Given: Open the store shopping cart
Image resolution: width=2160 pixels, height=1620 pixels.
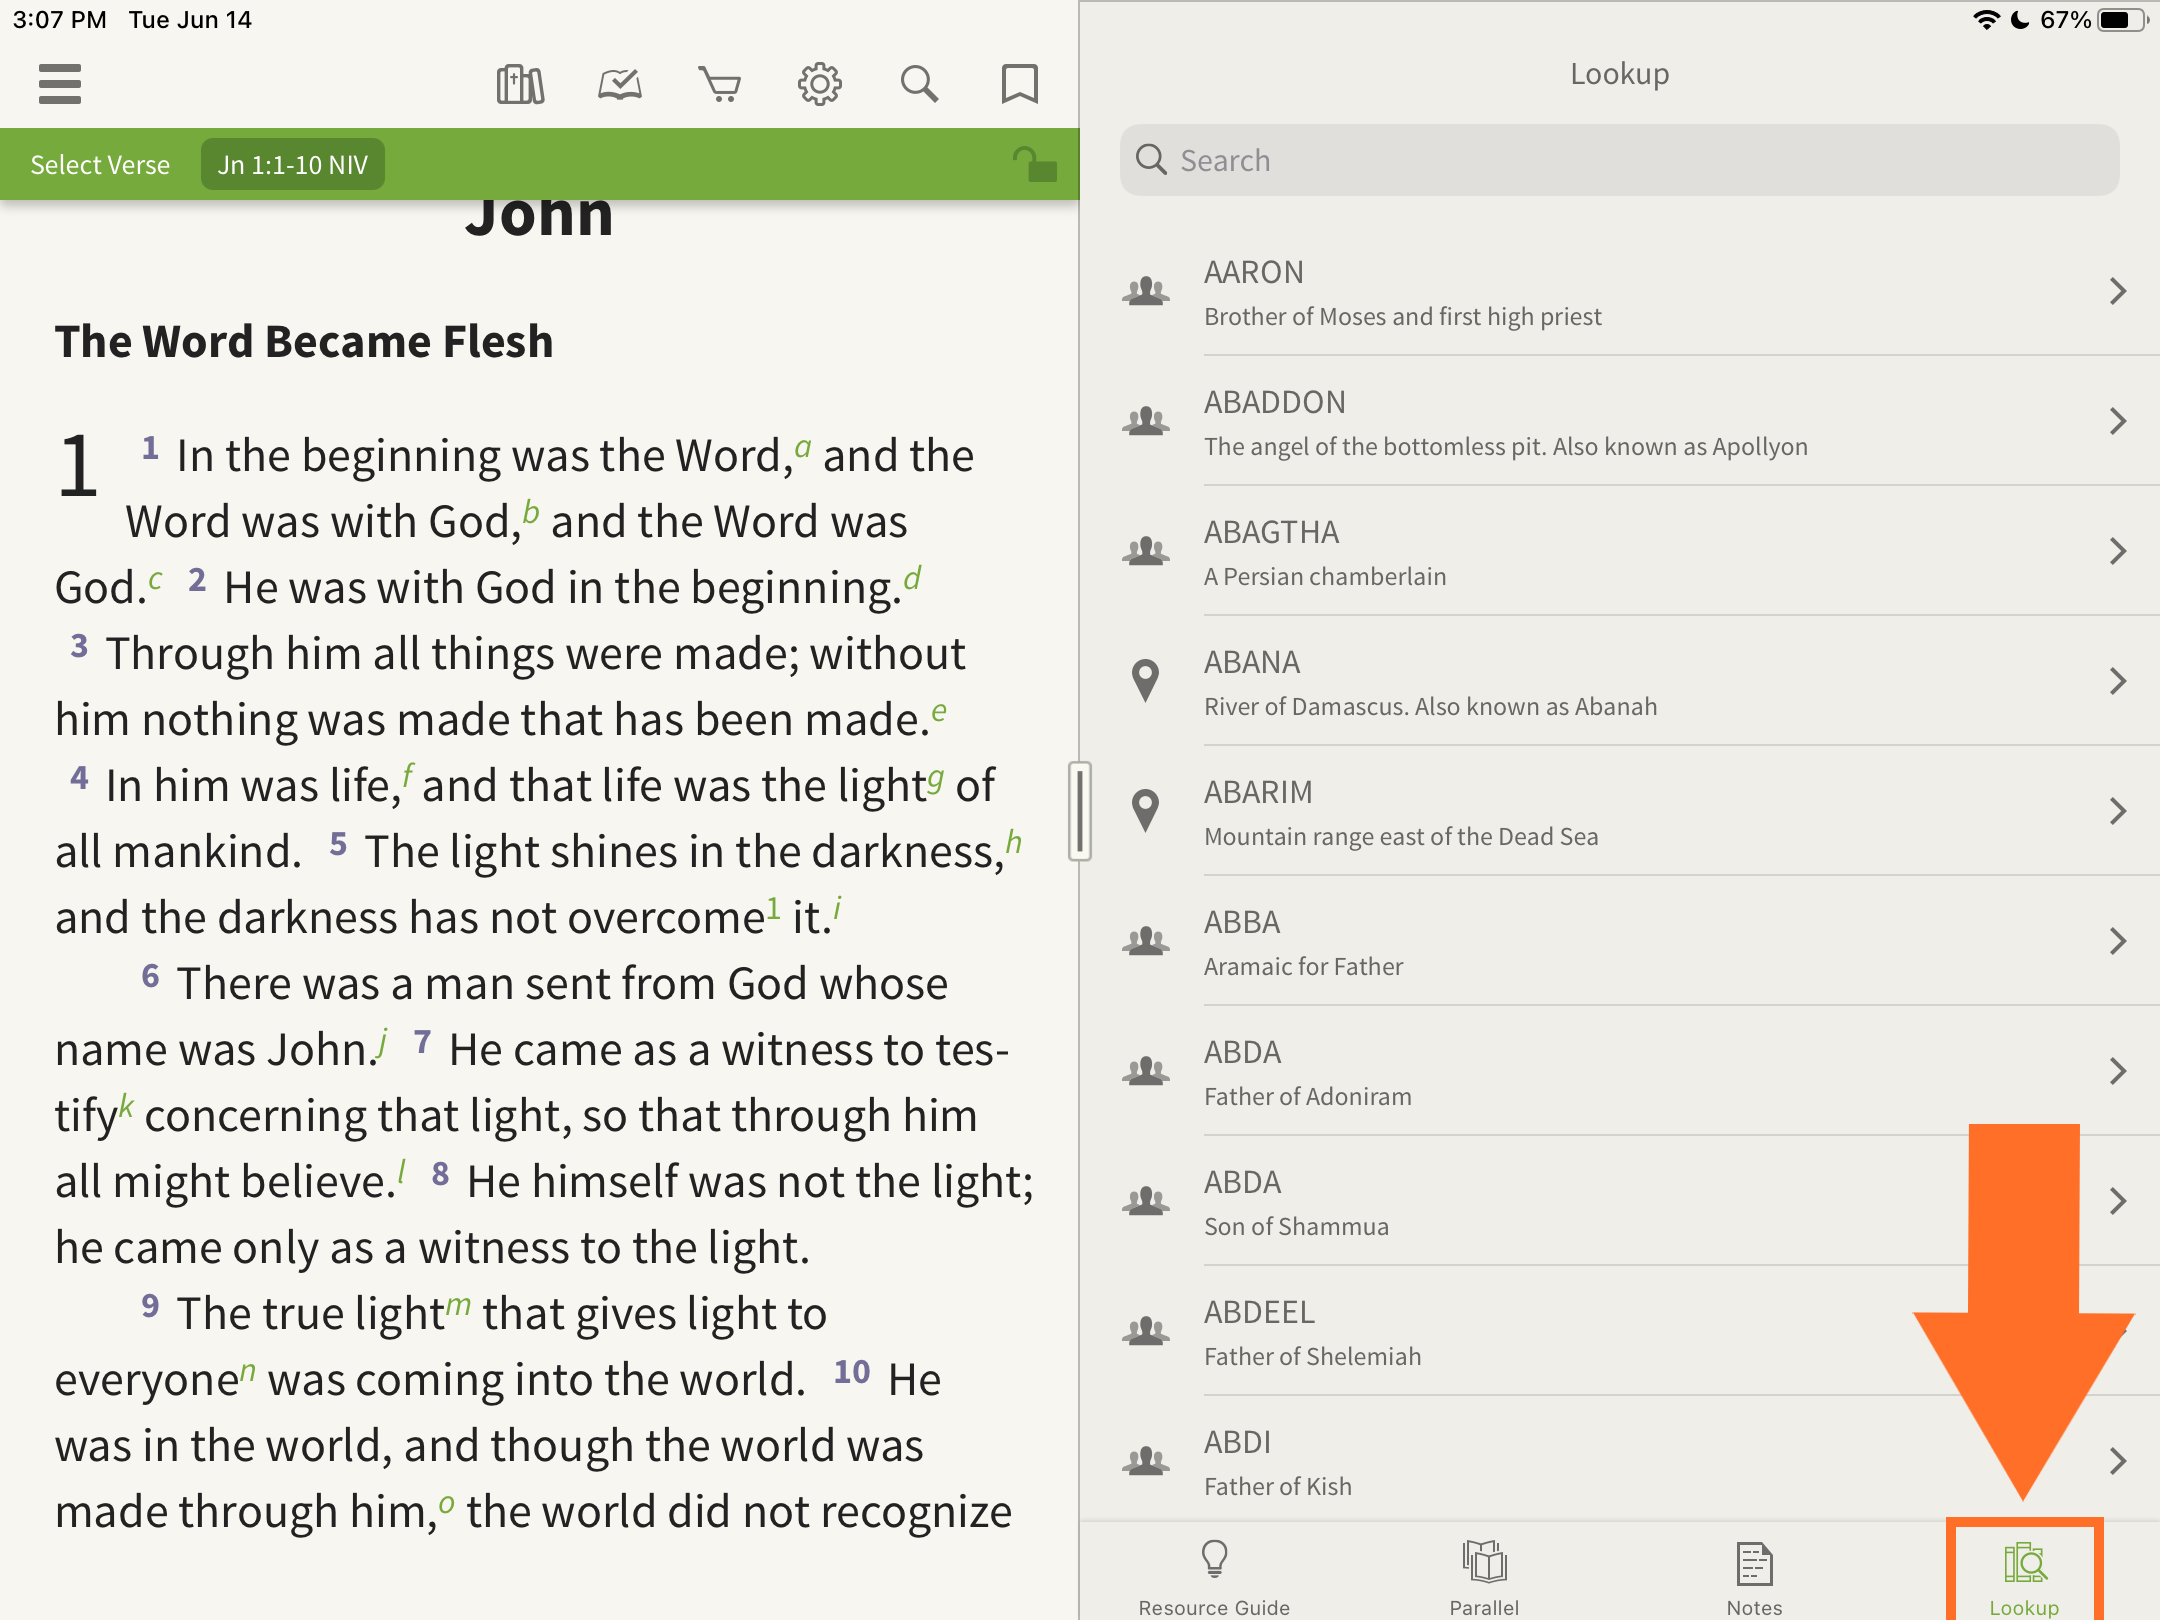Looking at the screenshot, I should click(x=720, y=84).
